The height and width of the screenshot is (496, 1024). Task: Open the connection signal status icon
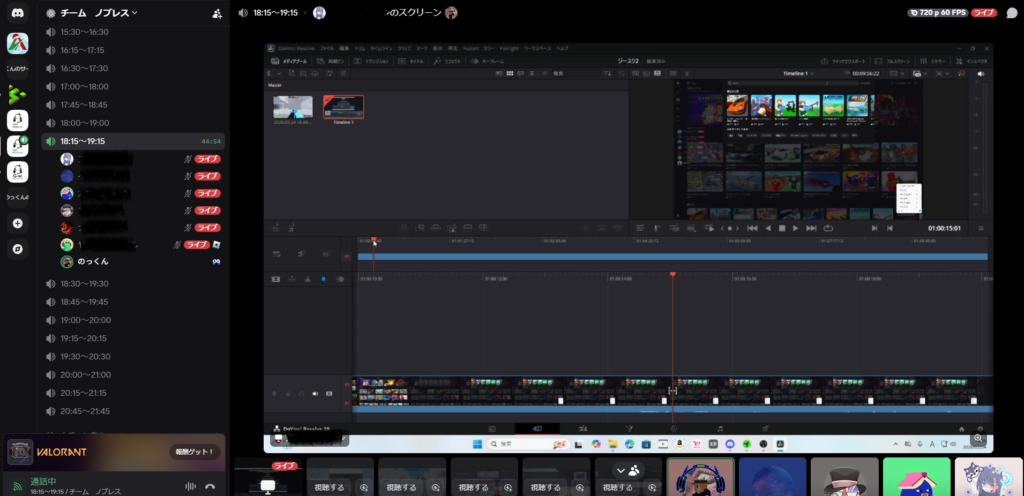tap(18, 486)
